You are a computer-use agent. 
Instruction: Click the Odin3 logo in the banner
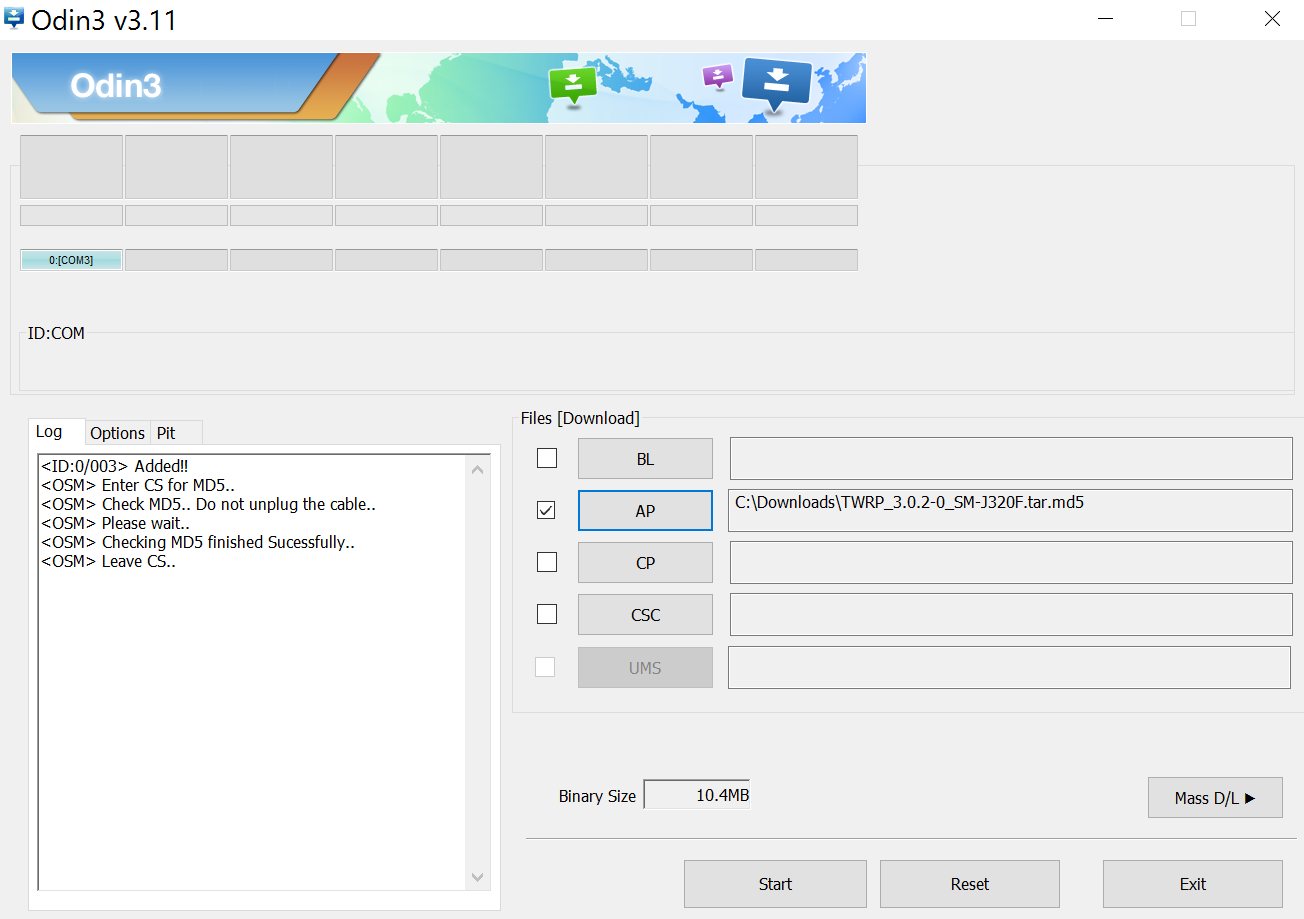116,86
